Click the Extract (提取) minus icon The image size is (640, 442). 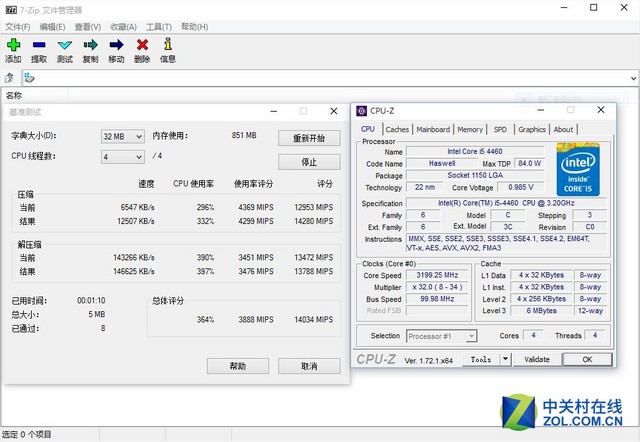tap(39, 45)
